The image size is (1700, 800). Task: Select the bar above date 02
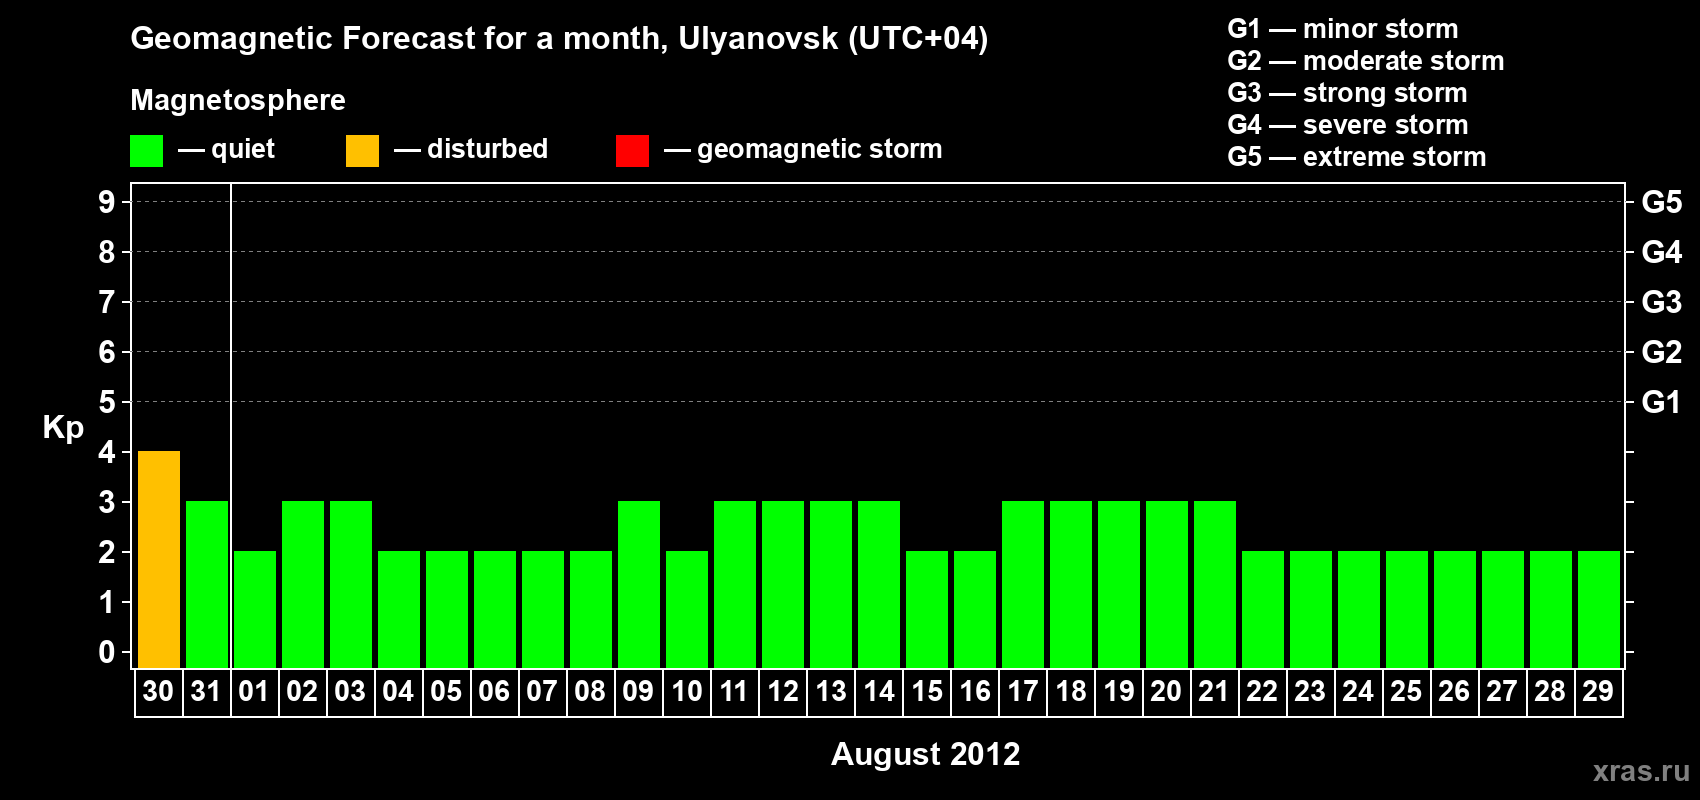(303, 584)
